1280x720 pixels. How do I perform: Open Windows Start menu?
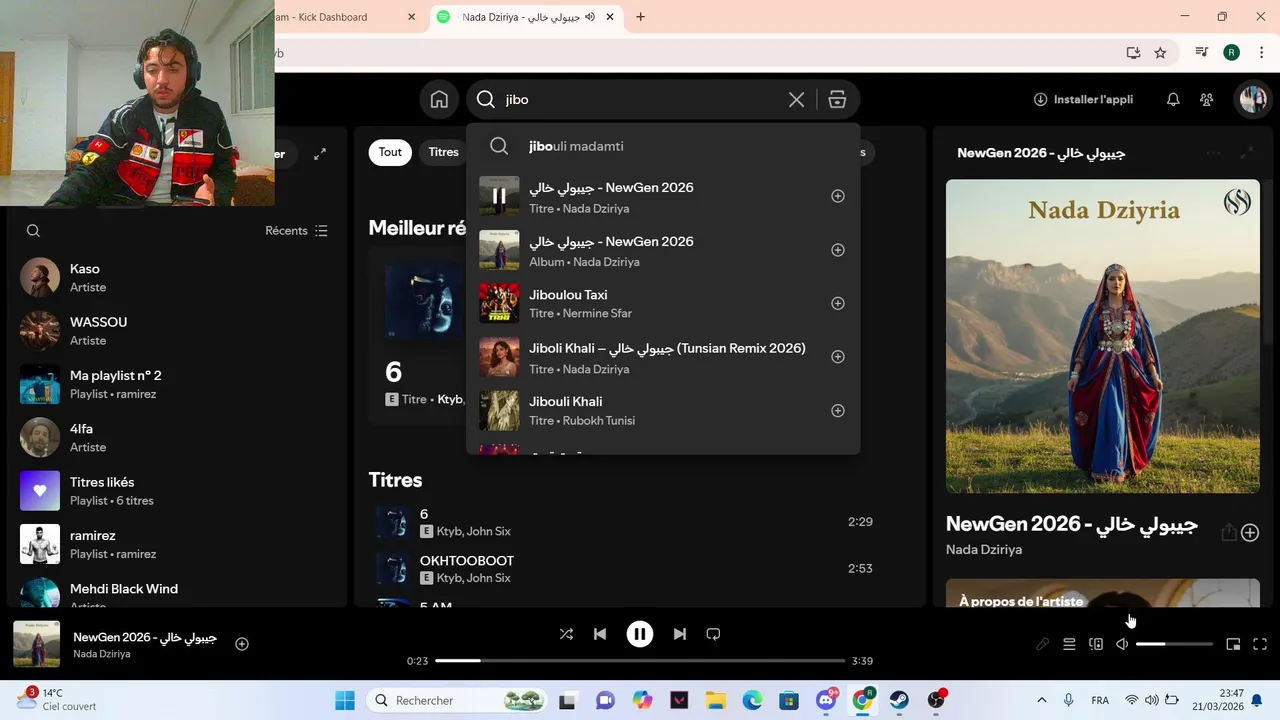pyautogui.click(x=345, y=700)
